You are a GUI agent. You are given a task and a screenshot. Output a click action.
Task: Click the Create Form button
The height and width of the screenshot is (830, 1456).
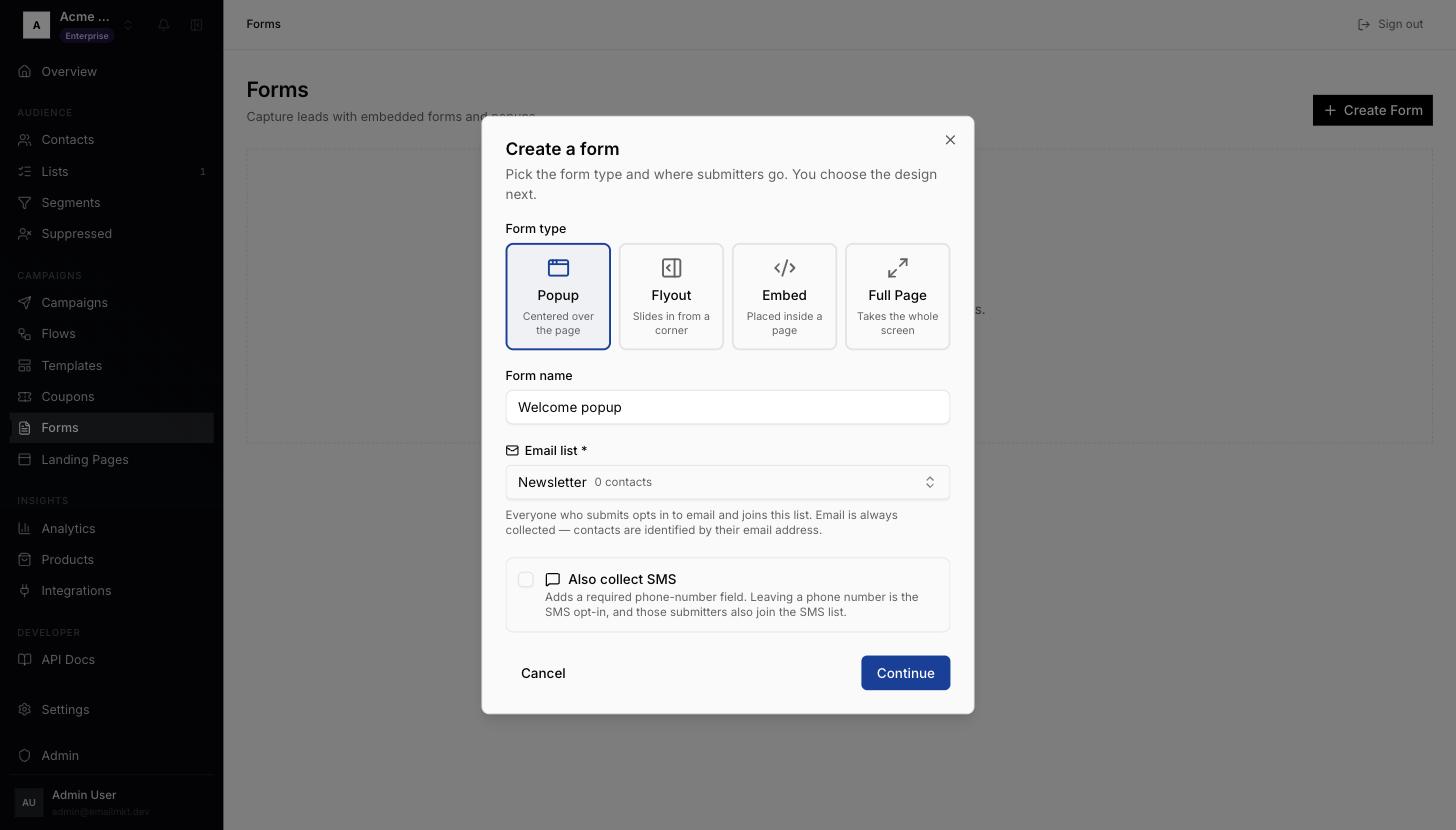coord(1373,110)
